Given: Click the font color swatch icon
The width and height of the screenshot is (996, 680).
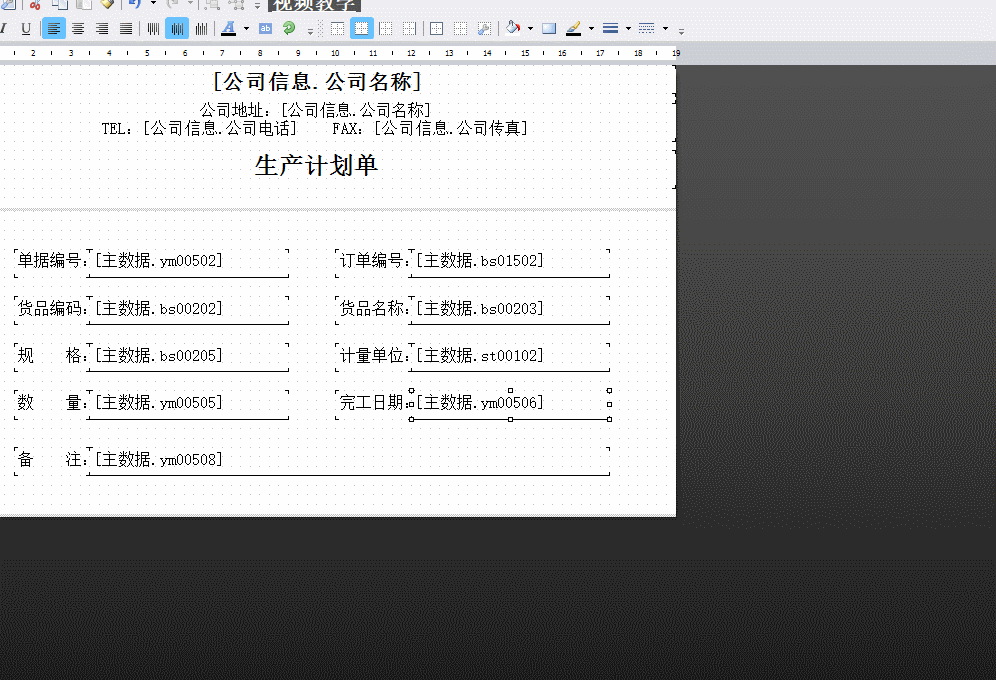Looking at the screenshot, I should (x=229, y=28).
